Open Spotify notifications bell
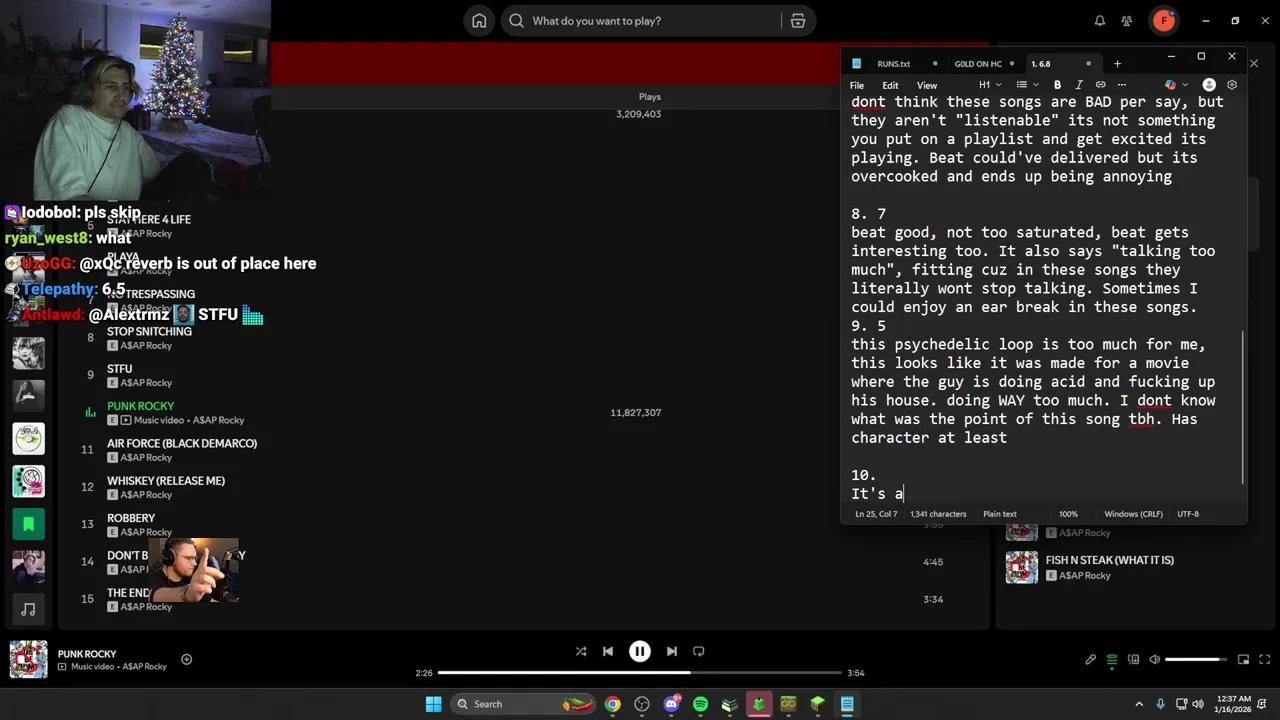The height and width of the screenshot is (720, 1280). click(x=1100, y=21)
